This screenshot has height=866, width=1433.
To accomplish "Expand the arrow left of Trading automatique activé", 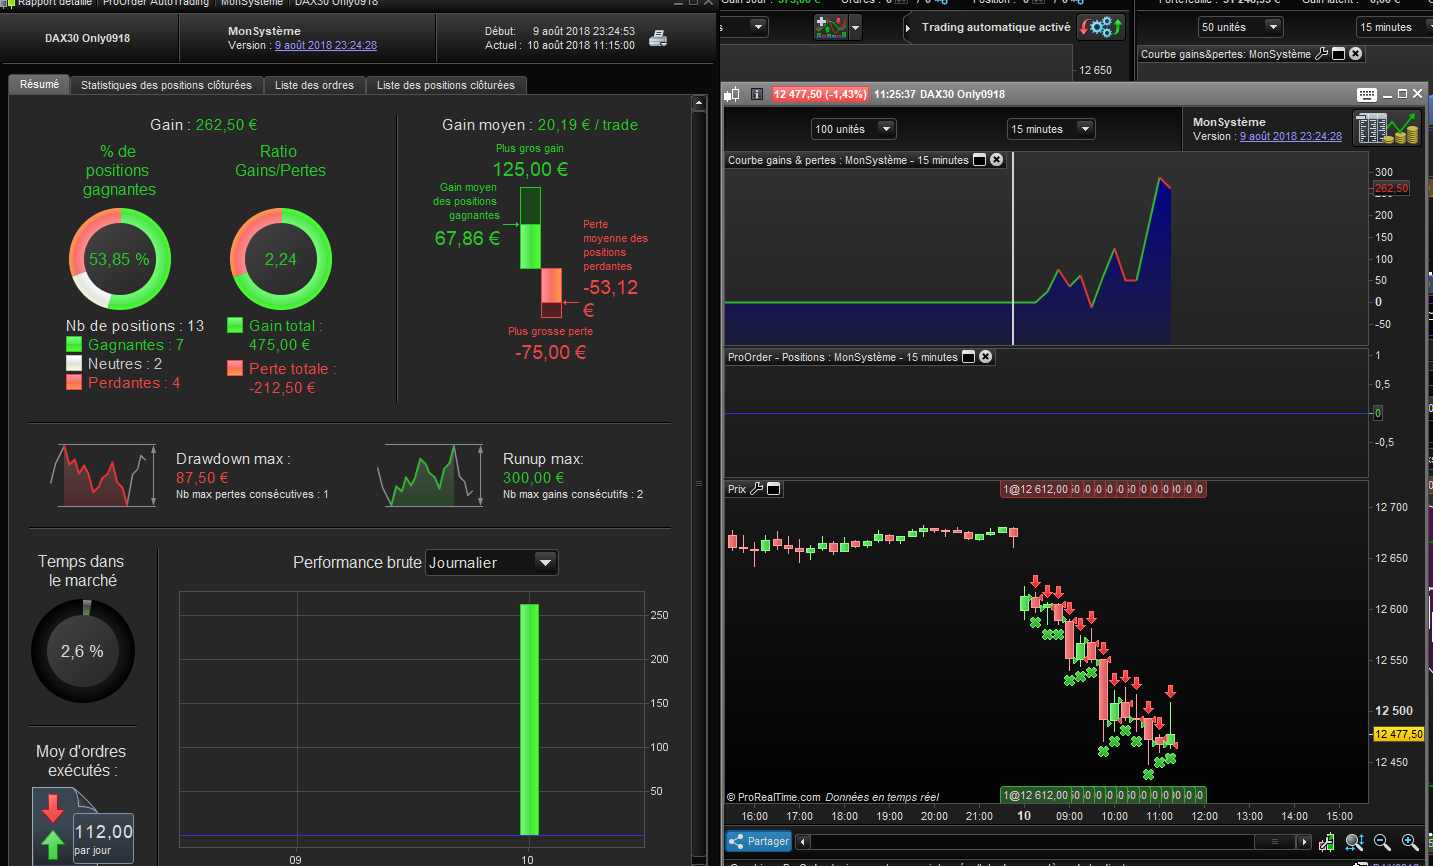I will 908,28.
